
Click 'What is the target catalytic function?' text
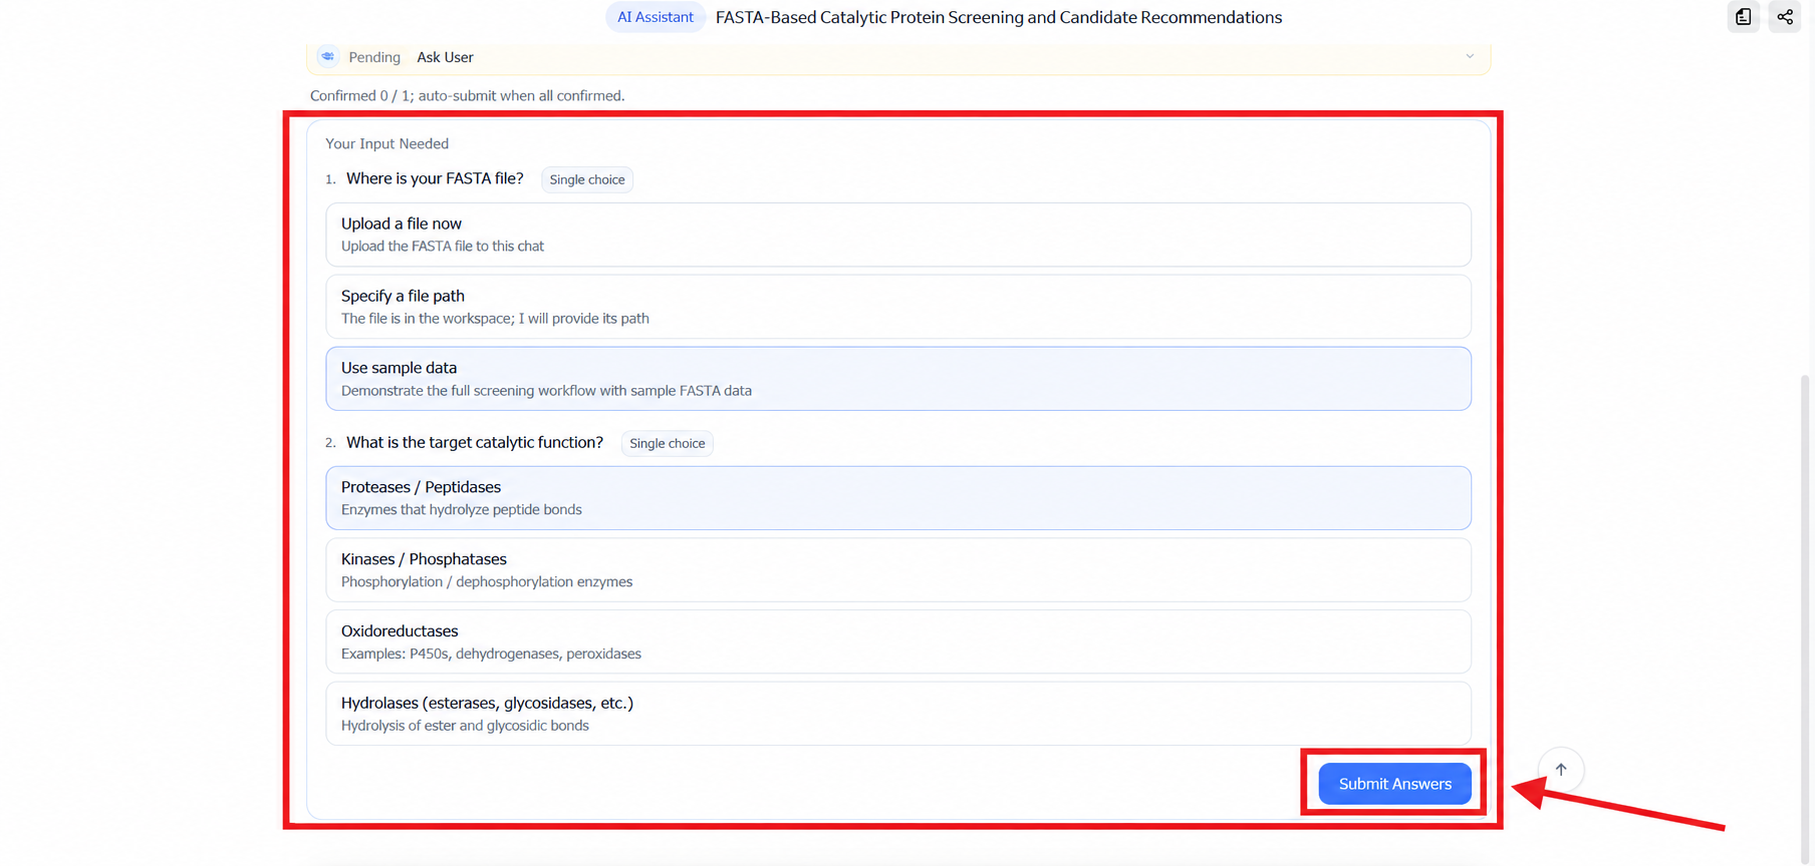475,443
